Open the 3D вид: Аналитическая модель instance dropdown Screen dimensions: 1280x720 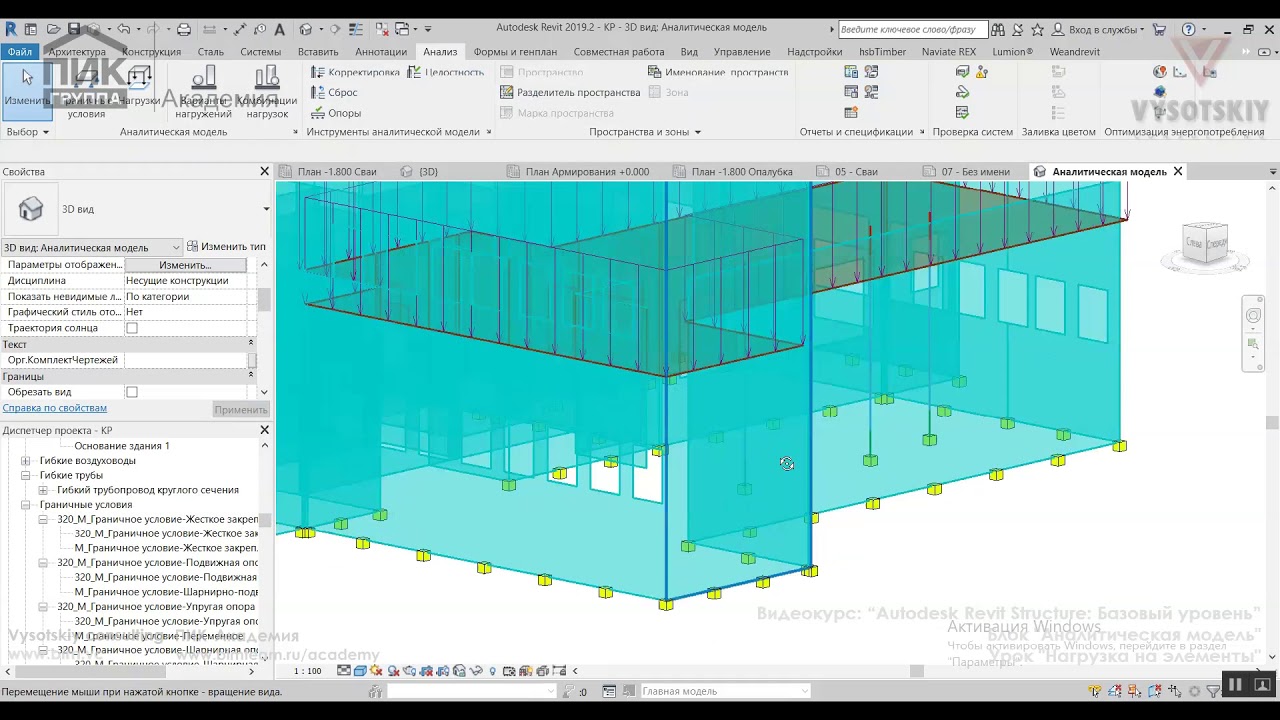[x=92, y=247]
